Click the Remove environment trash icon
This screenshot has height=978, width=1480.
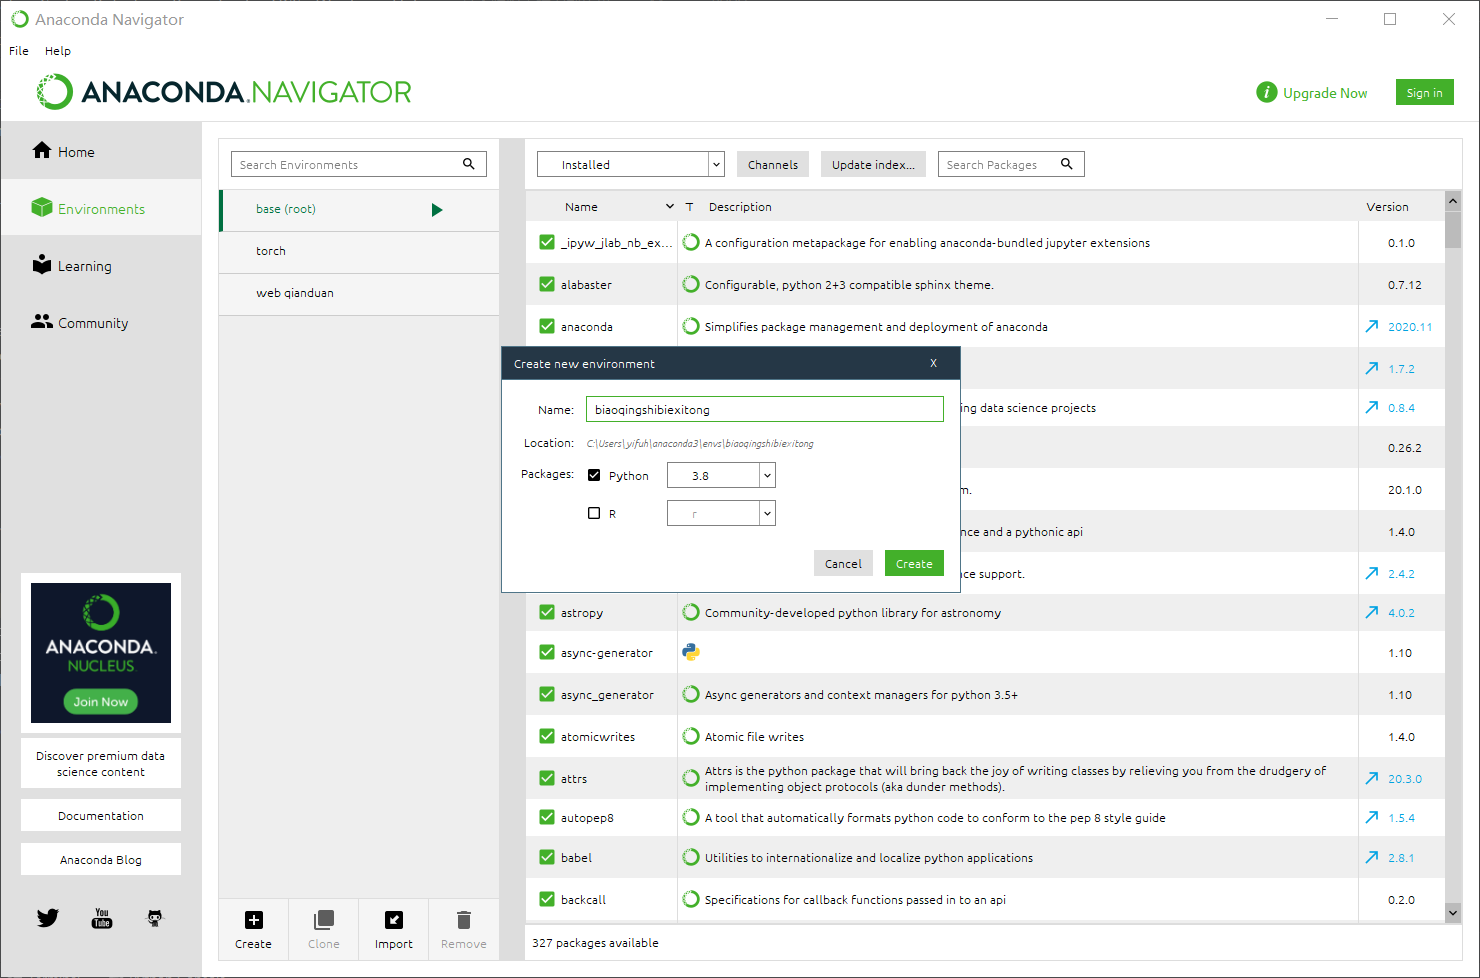[x=464, y=920]
